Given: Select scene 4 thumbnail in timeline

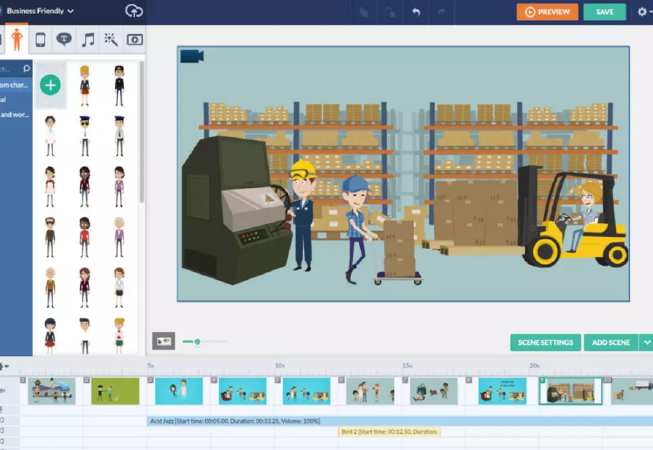Looking at the screenshot, I should pyautogui.click(x=243, y=391).
